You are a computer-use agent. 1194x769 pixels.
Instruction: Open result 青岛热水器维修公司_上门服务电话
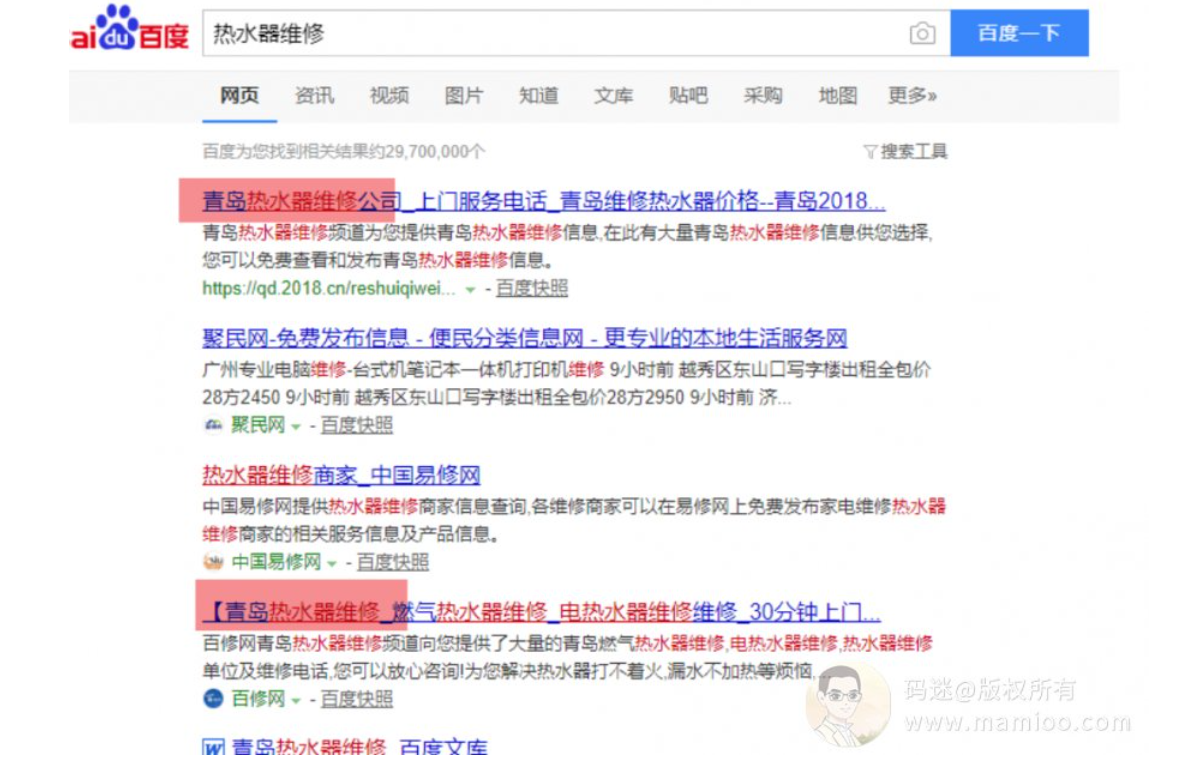click(544, 201)
